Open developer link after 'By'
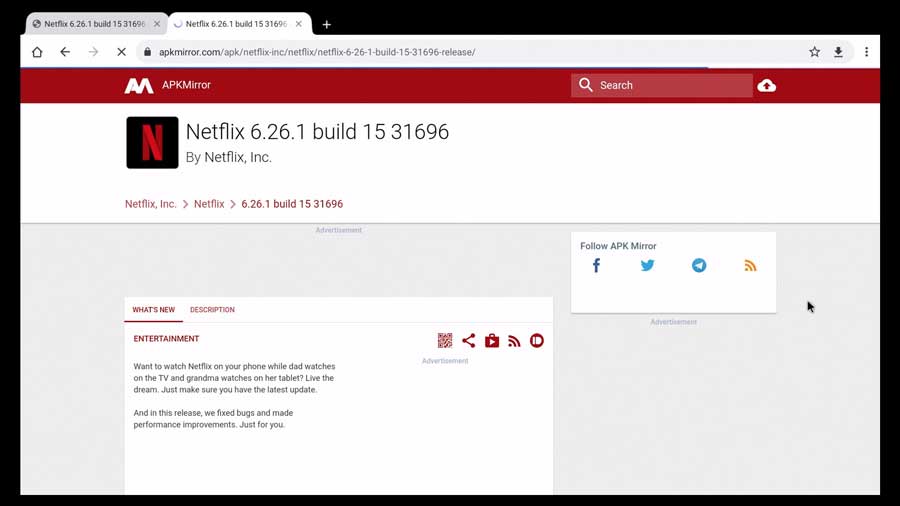 (238, 157)
